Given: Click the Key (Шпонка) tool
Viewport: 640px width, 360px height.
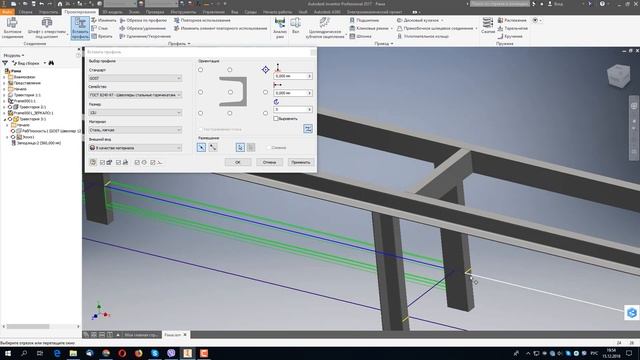Looking at the screenshot, I should (360, 36).
